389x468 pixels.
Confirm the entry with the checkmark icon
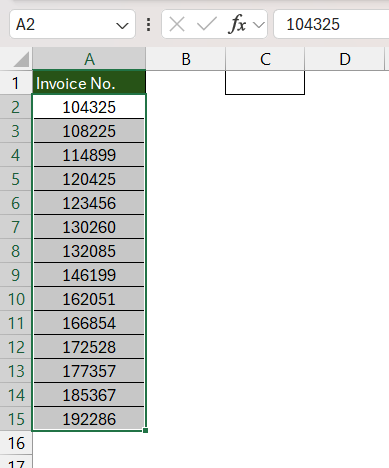pyautogui.click(x=207, y=25)
